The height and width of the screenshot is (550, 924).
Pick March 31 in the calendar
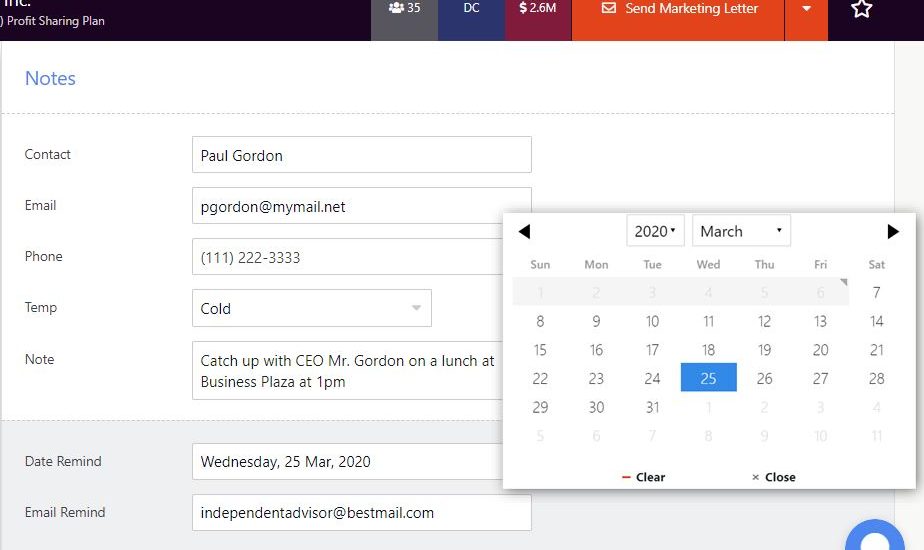652,407
